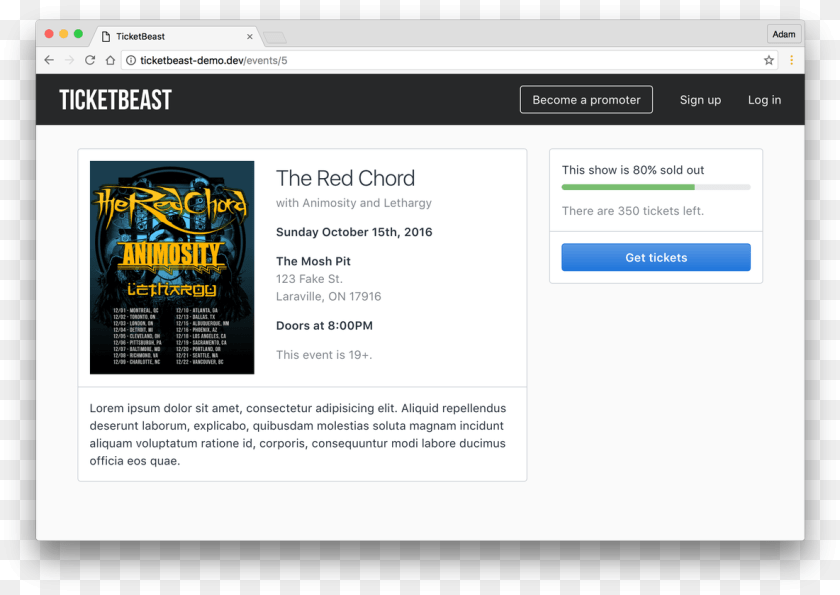View site info icon in address bar
Image resolution: width=840 pixels, height=595 pixels.
pos(131,61)
